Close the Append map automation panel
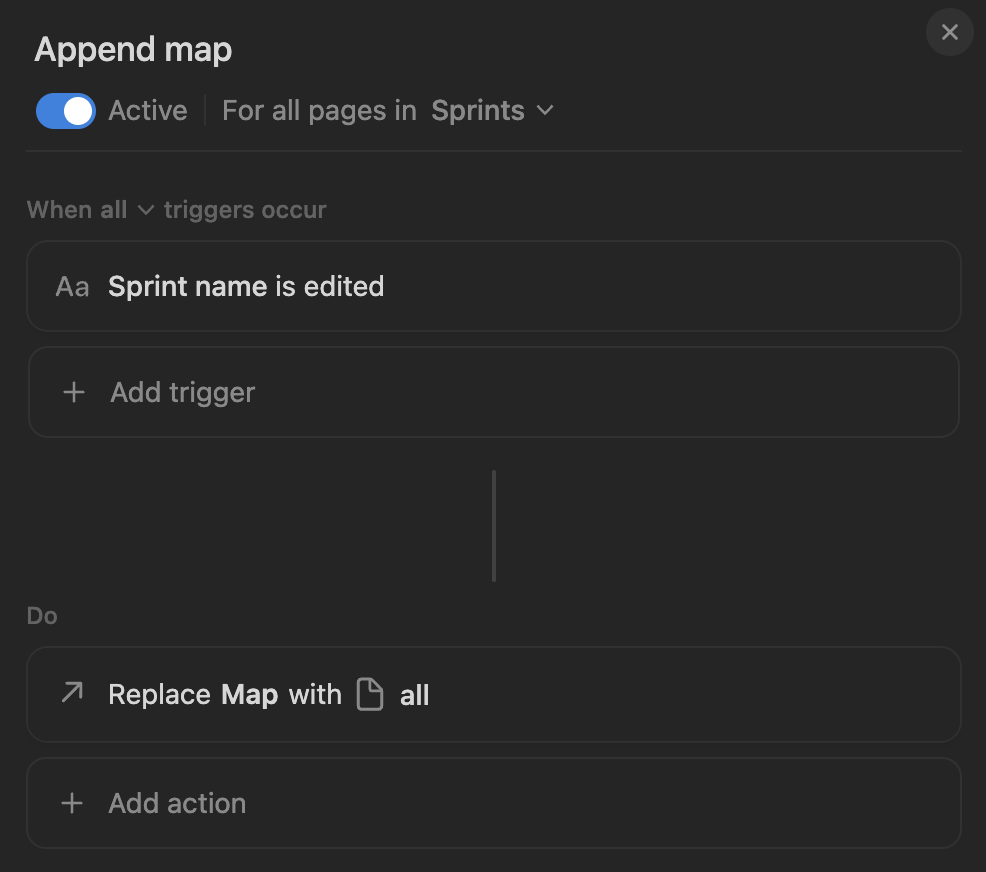This screenshot has height=872, width=986. pos(950,32)
